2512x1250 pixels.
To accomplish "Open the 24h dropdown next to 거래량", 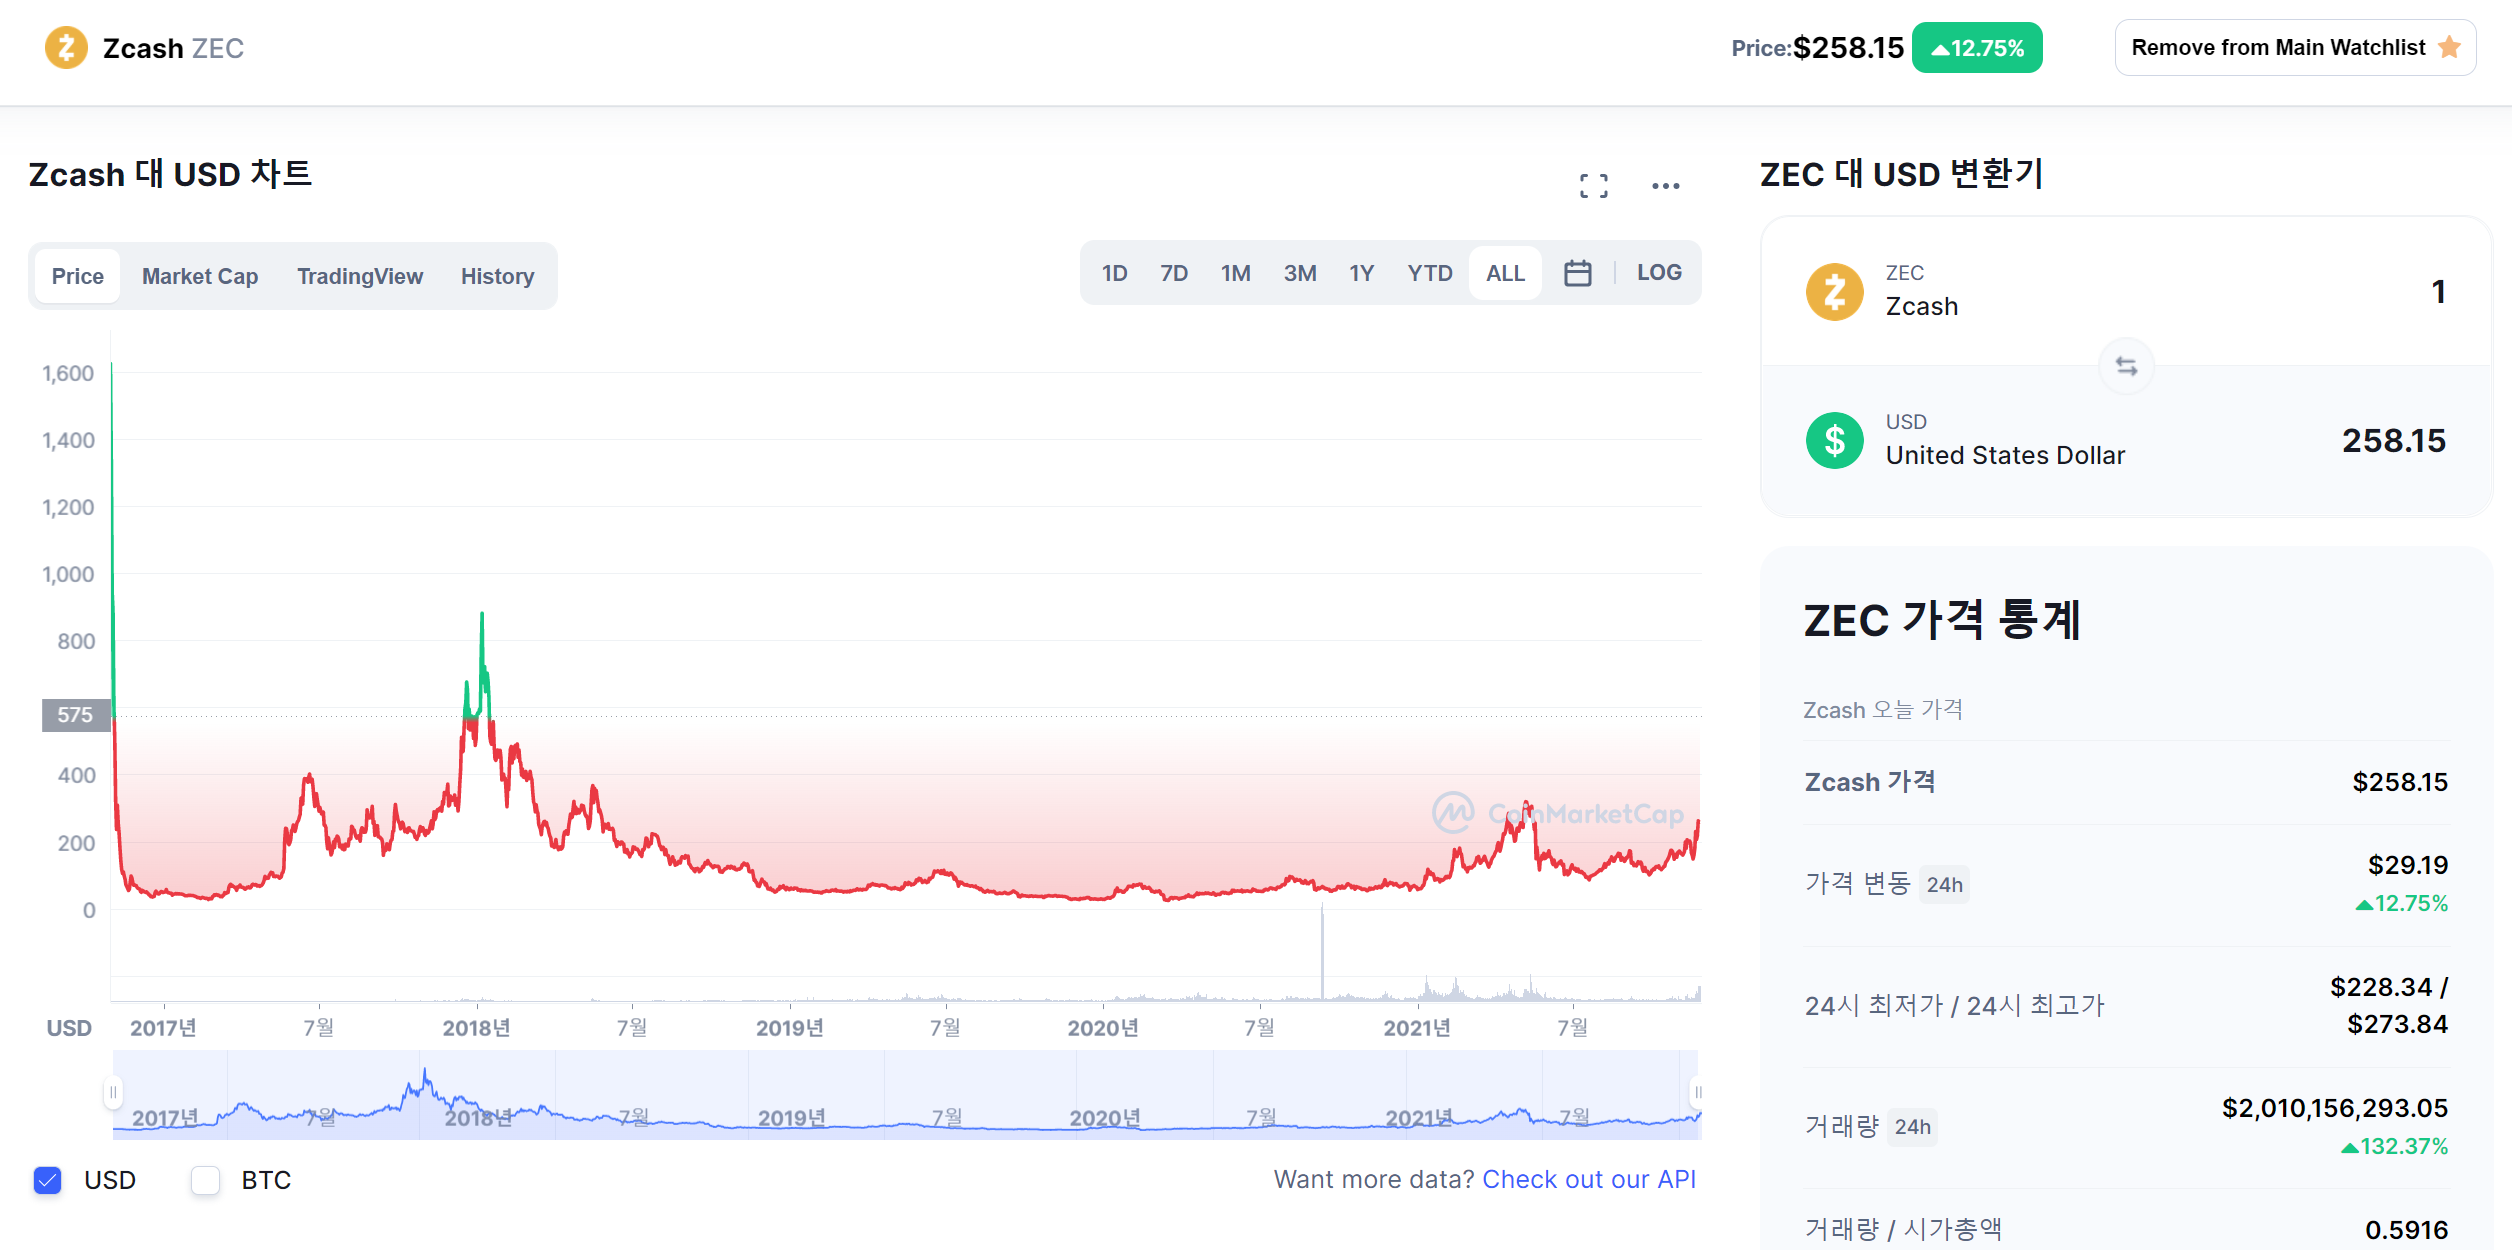I will coord(1912,1127).
